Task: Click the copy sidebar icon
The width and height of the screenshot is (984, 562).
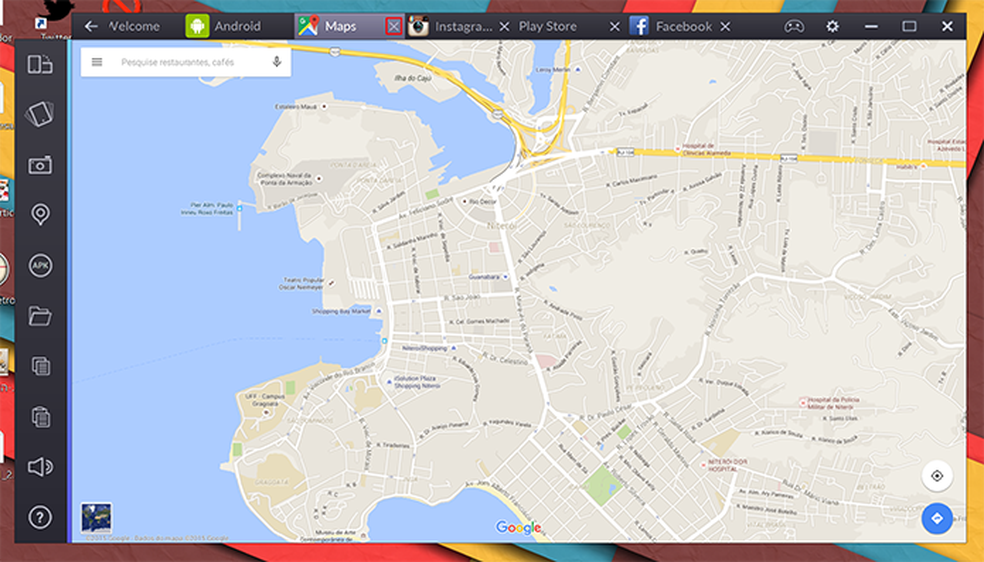Action: (x=41, y=366)
